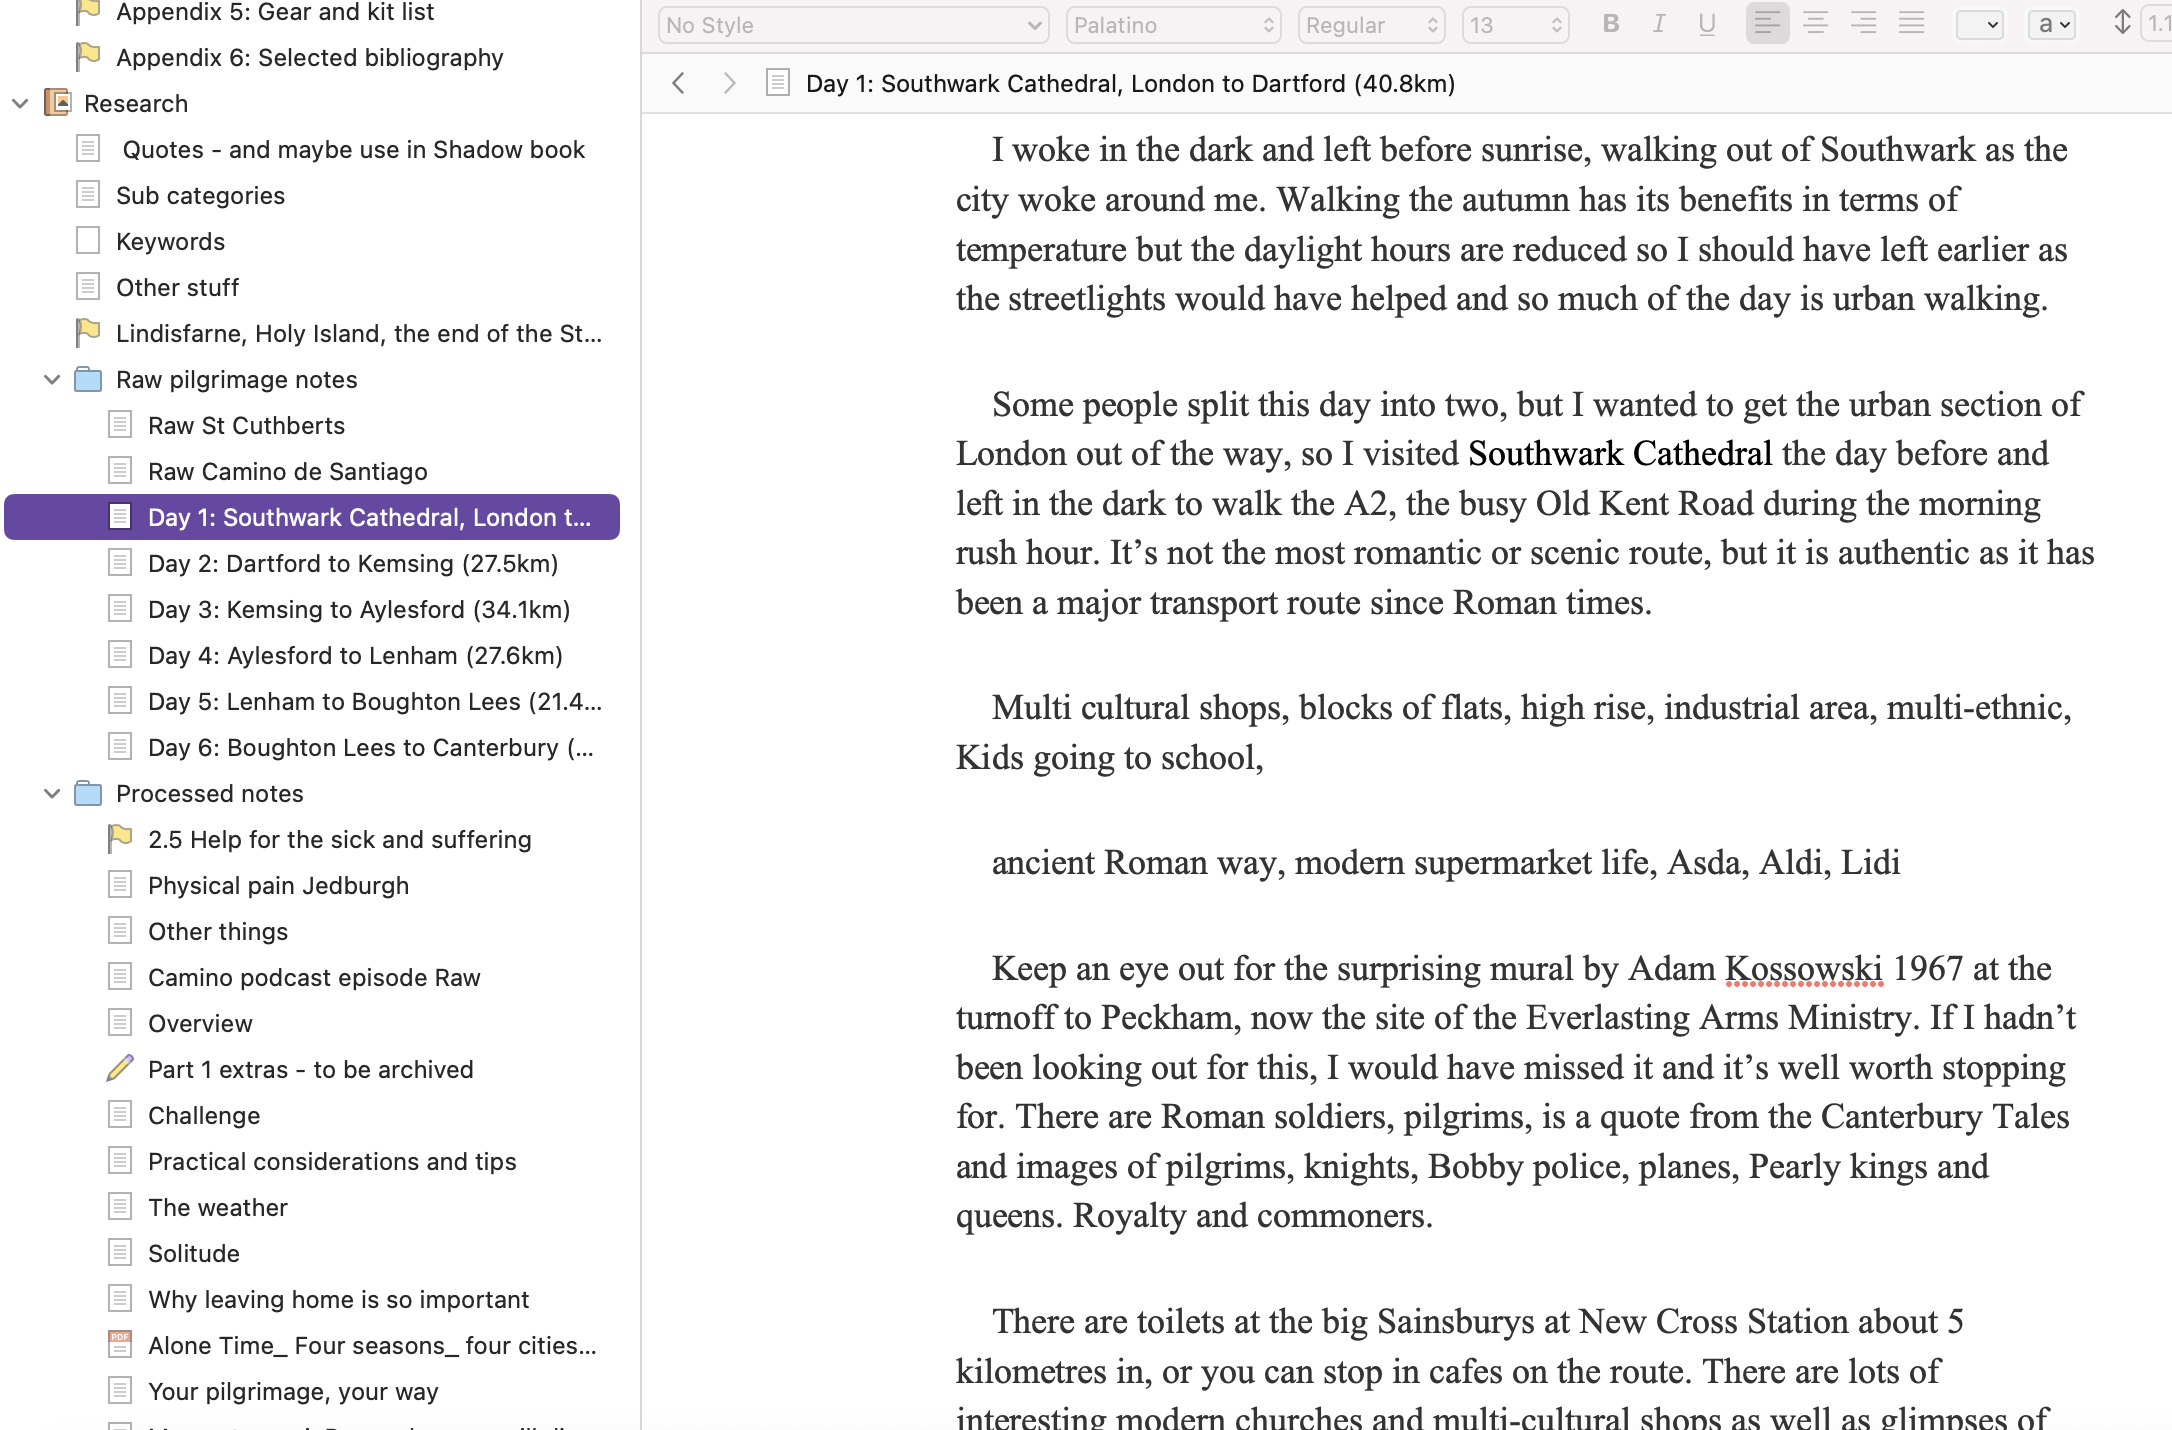This screenshot has width=2172, height=1430.
Task: Collapse the Processed notes folder
Action: [52, 793]
